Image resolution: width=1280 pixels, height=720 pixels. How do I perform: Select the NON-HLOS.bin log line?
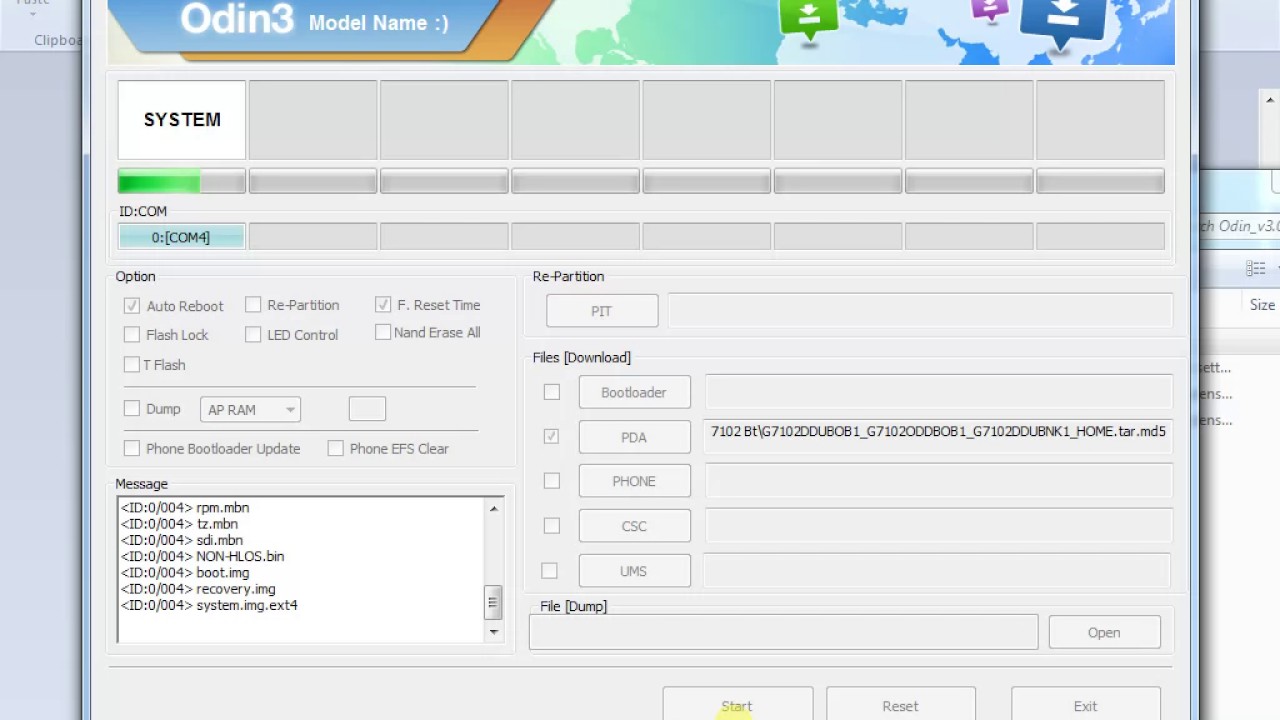(203, 556)
